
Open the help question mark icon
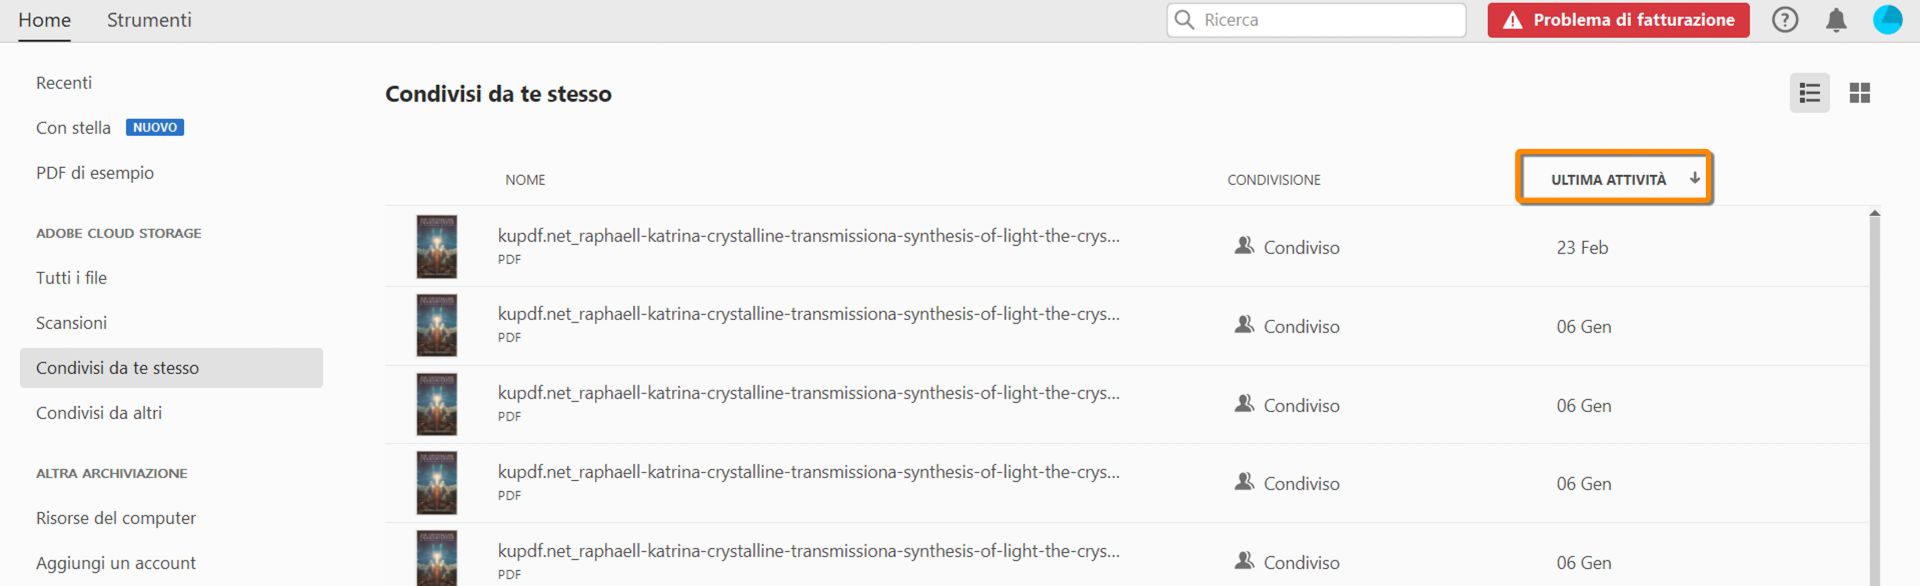[x=1785, y=20]
